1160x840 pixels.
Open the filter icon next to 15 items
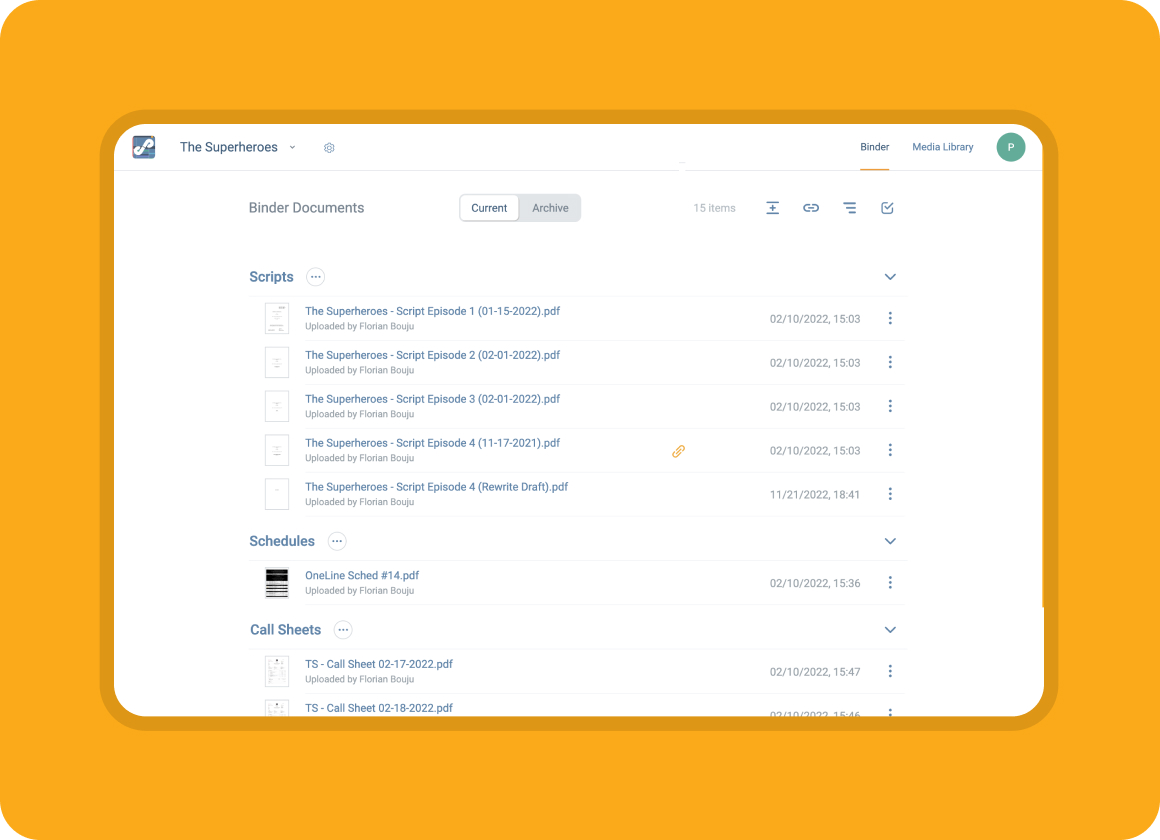click(x=849, y=208)
